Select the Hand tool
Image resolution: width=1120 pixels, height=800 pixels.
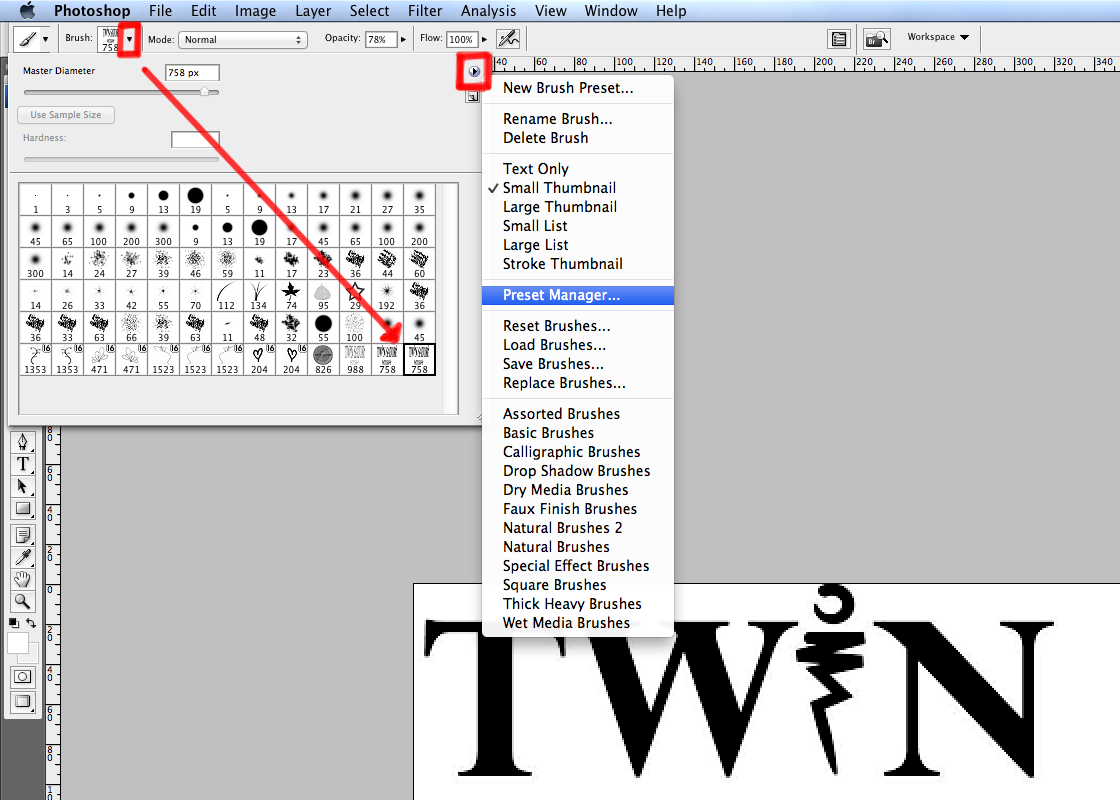[x=23, y=579]
